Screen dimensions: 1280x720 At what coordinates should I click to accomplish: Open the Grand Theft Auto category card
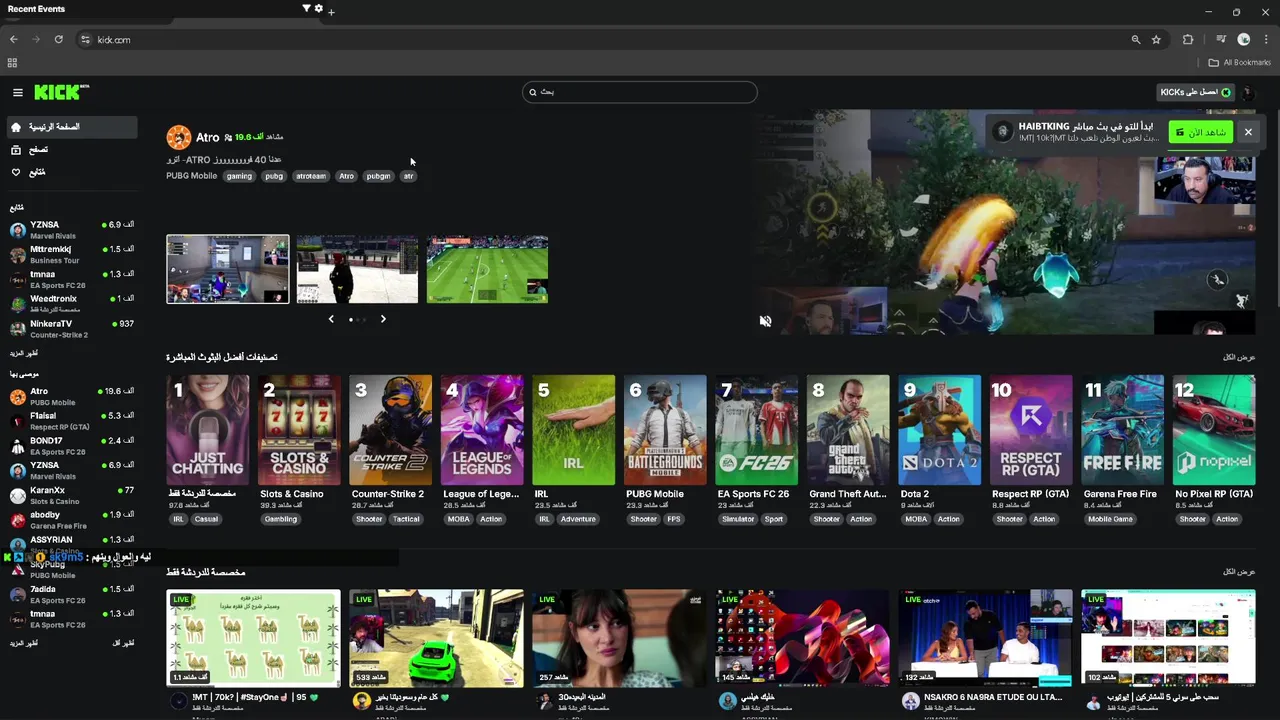click(848, 430)
